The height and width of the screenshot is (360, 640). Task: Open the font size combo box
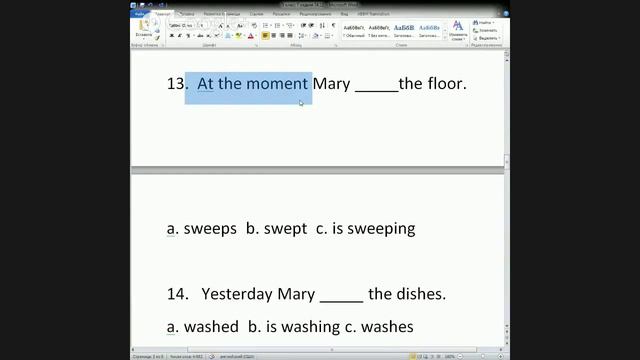tap(204, 26)
